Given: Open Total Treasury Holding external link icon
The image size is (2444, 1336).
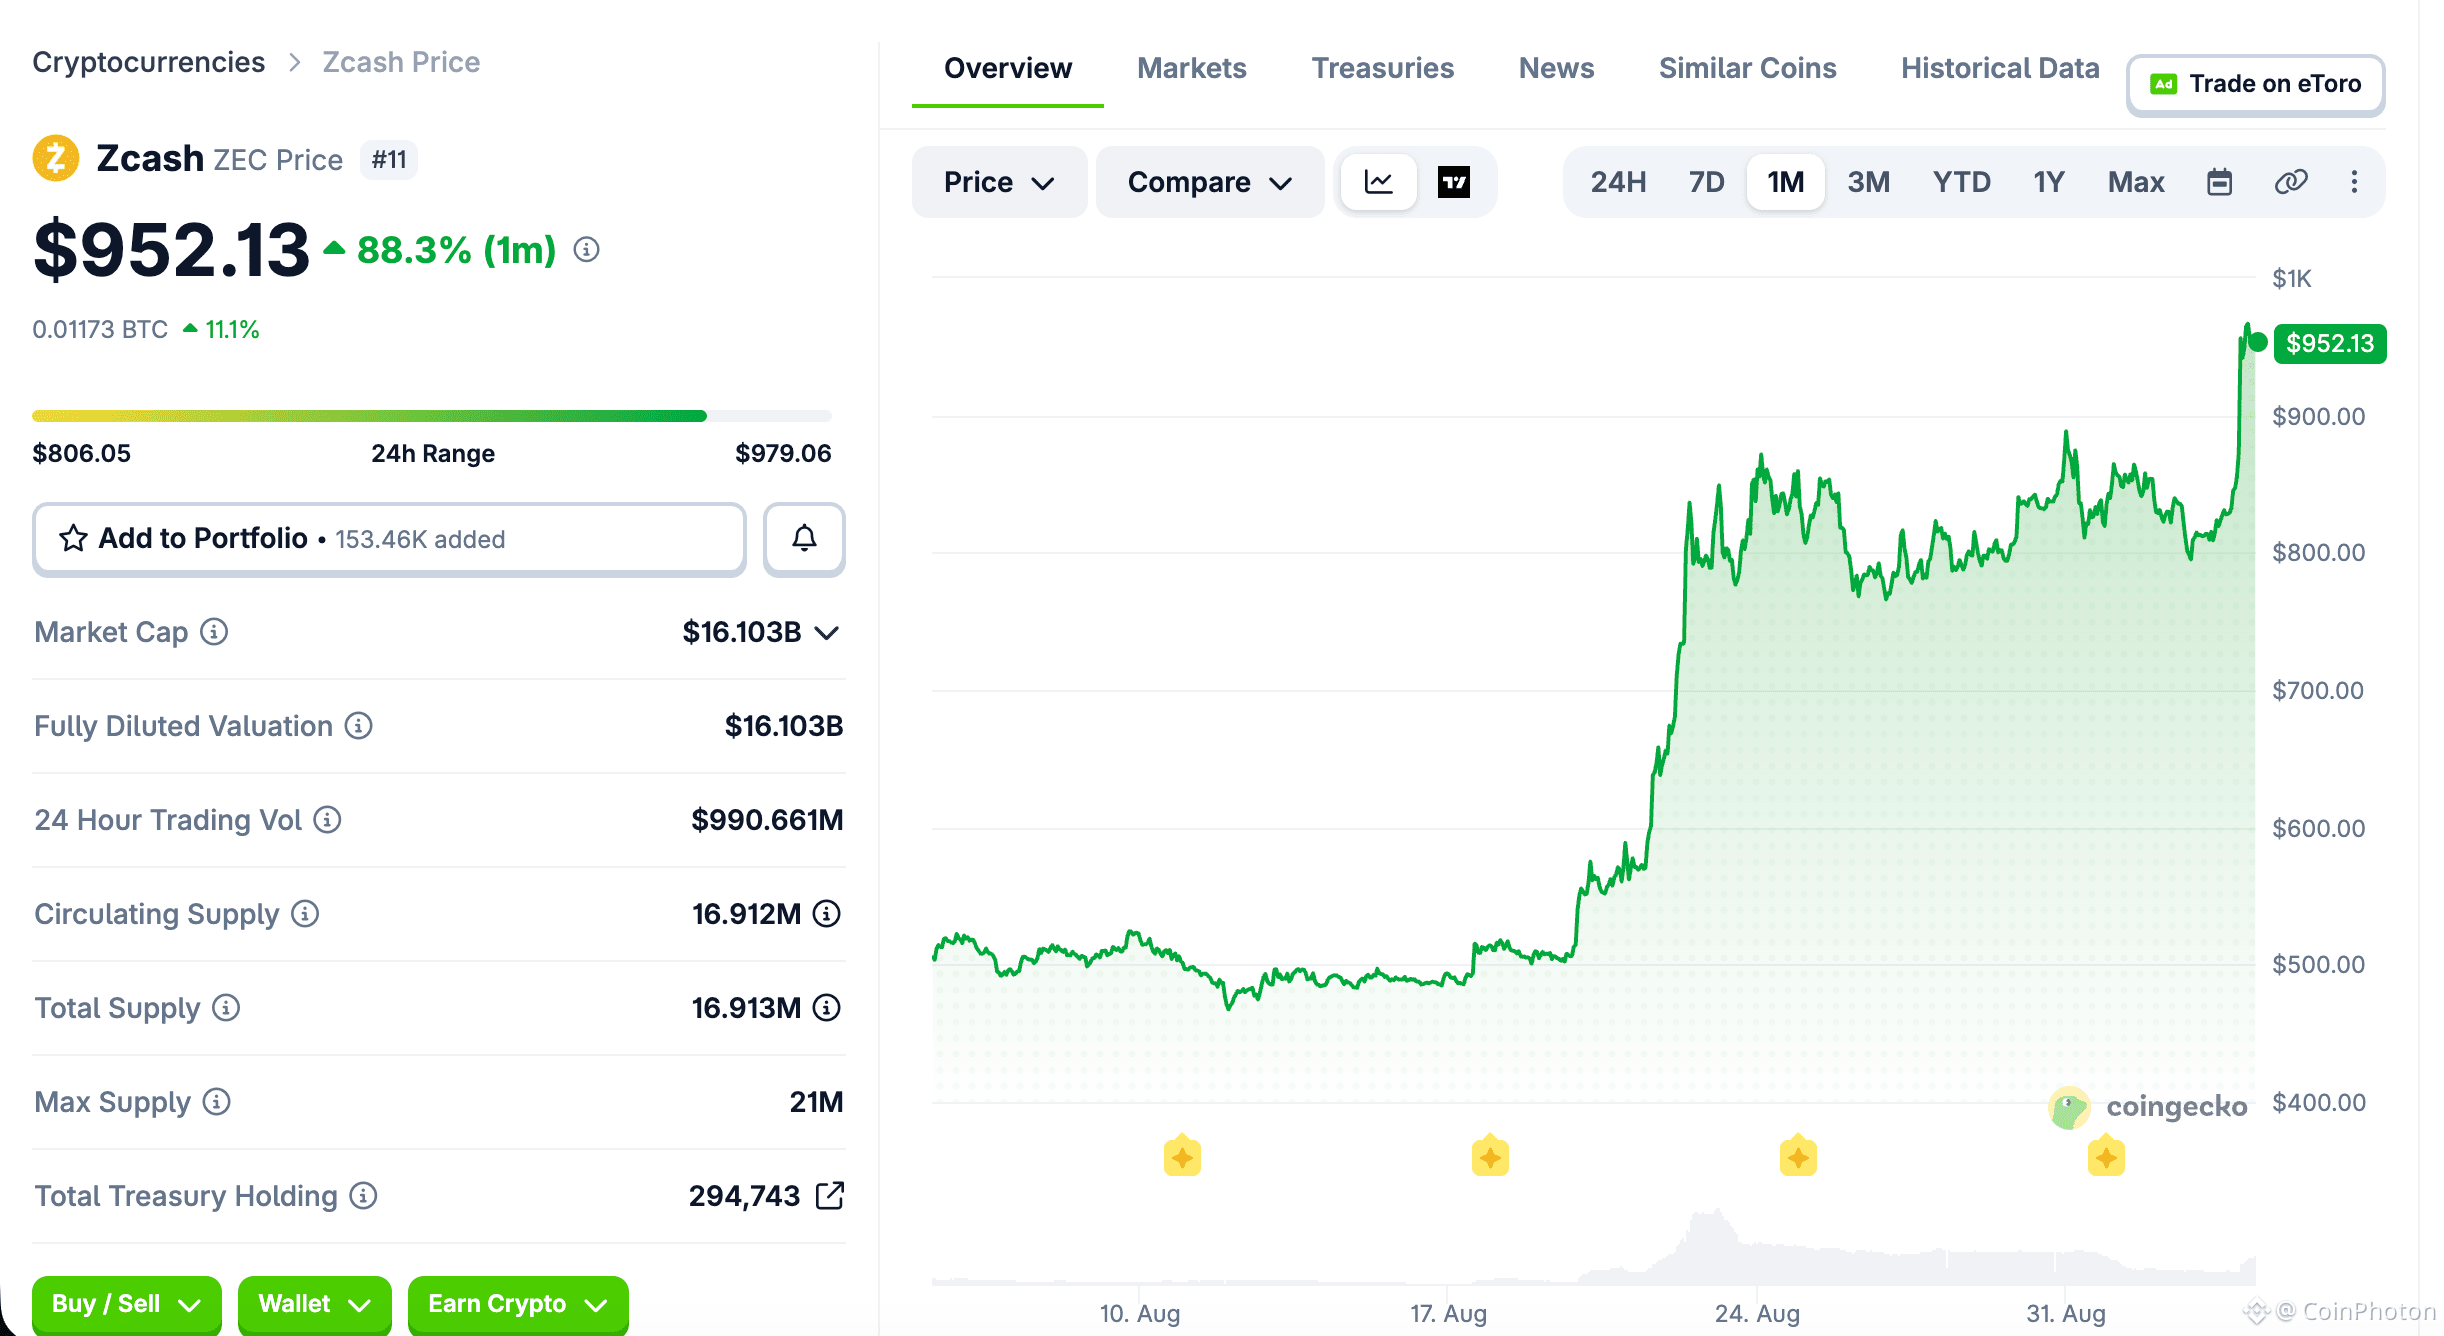Looking at the screenshot, I should 830,1195.
